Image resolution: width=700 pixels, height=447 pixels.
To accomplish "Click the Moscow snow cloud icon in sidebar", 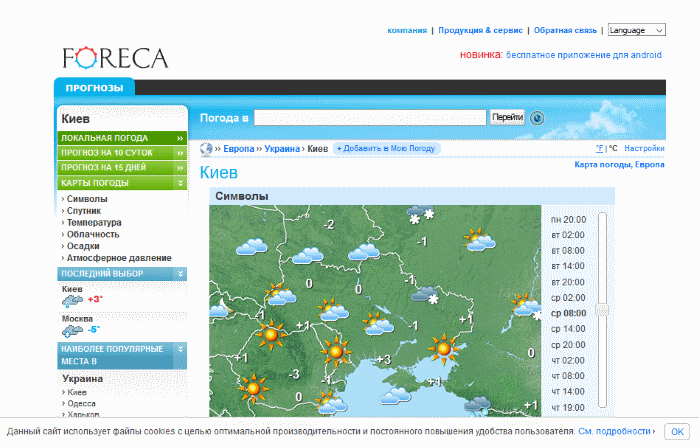I will point(72,328).
